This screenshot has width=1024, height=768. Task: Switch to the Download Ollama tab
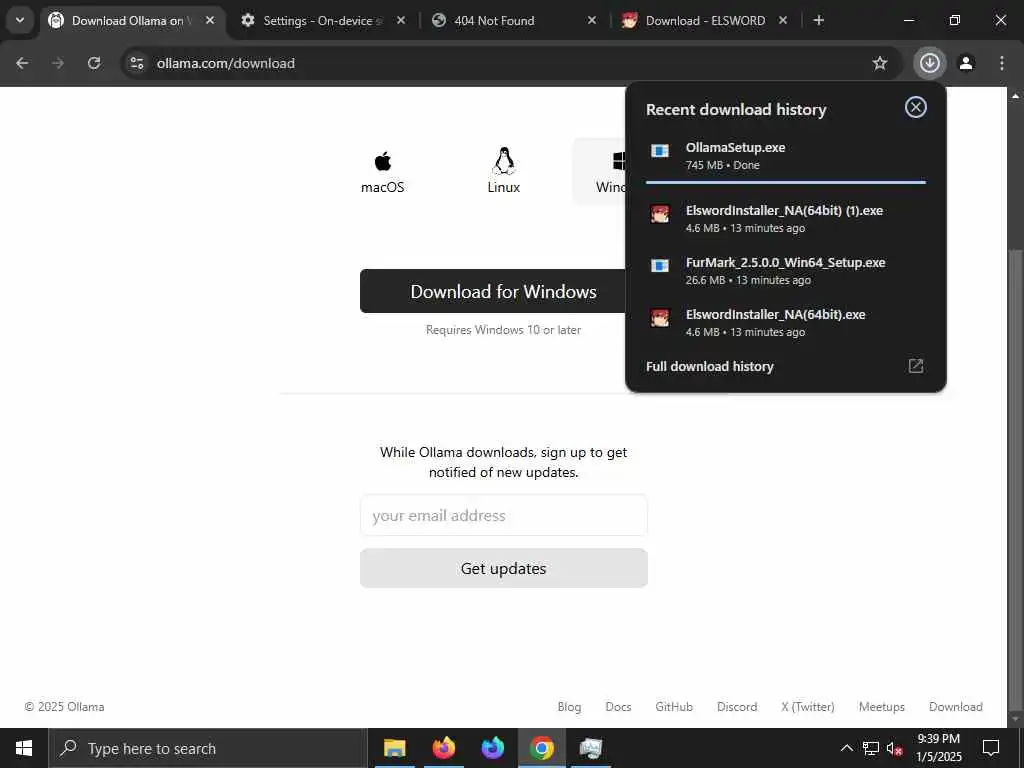point(131,21)
